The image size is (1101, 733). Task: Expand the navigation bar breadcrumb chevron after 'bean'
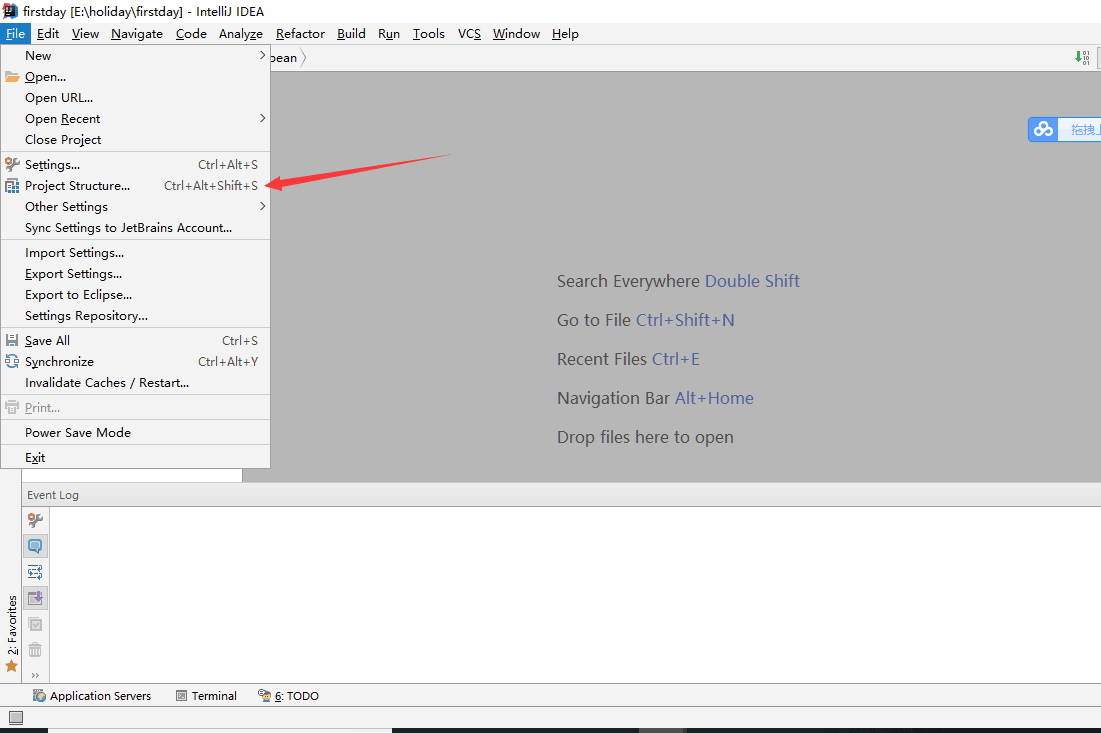303,58
